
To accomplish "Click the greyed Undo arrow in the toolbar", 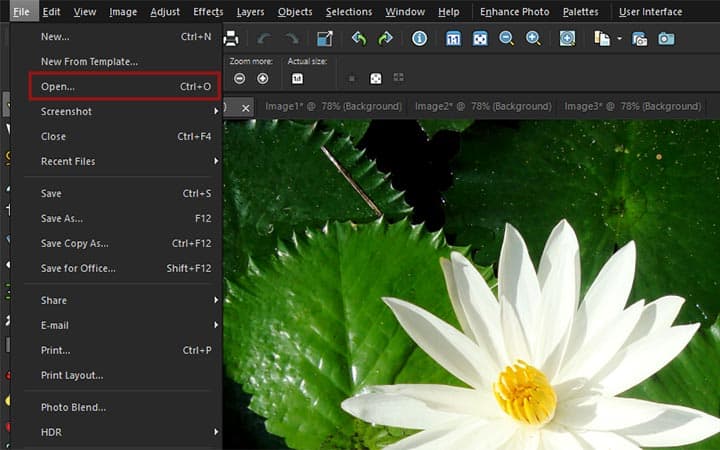I will (x=264, y=39).
